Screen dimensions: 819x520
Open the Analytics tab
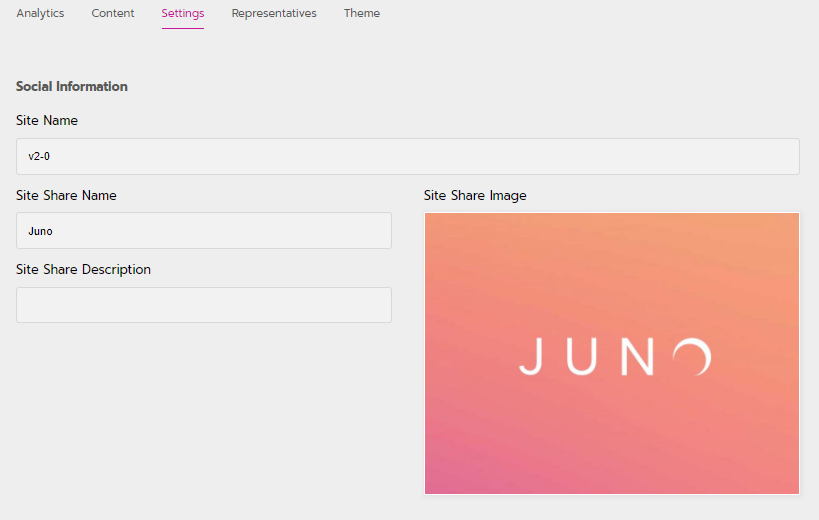40,13
